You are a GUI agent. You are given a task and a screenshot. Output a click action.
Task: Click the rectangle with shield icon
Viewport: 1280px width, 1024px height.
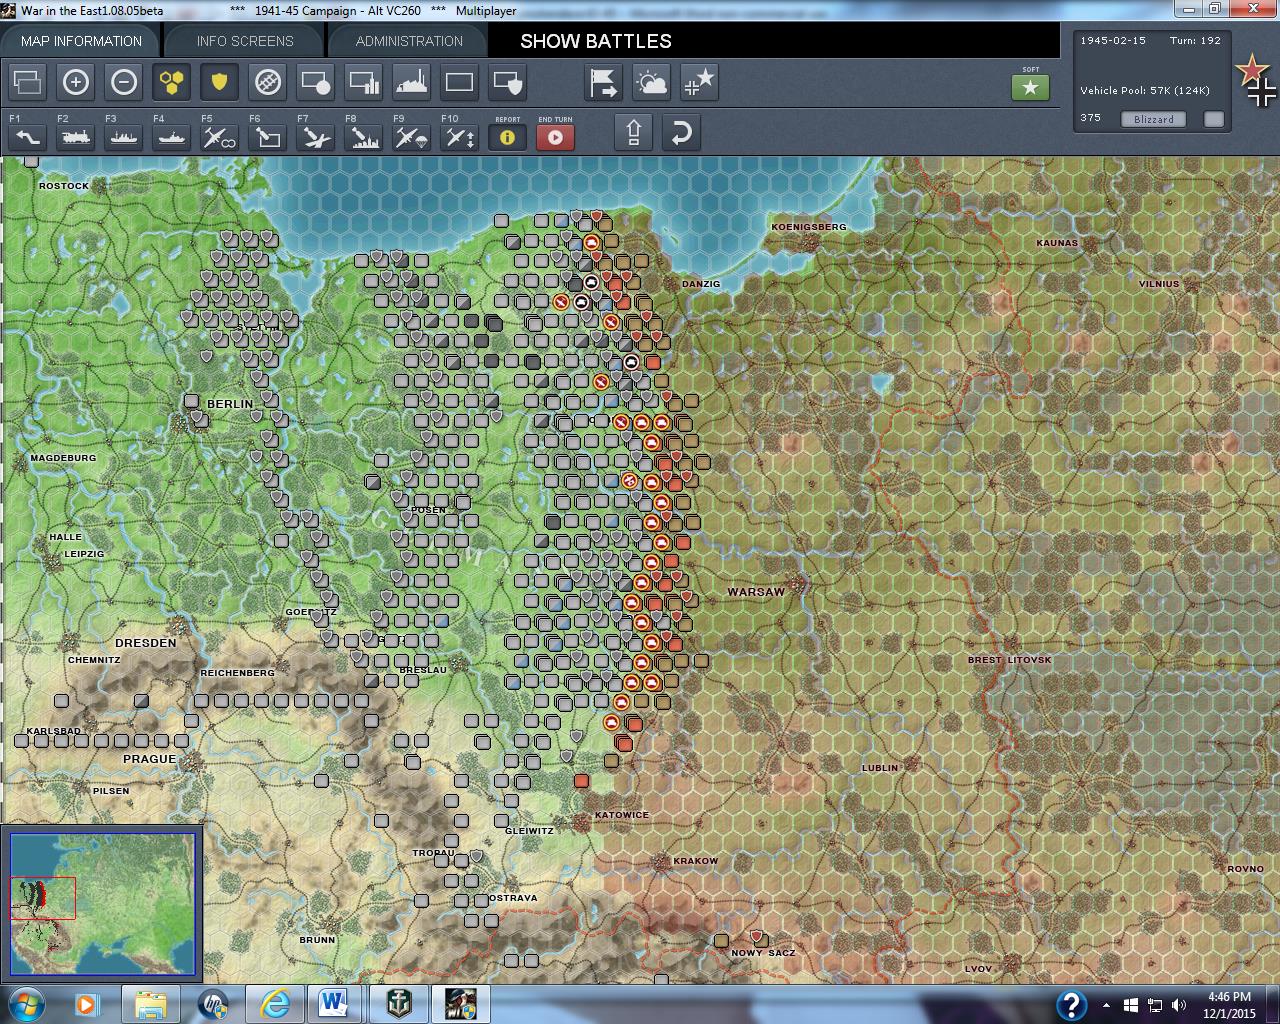pos(508,82)
